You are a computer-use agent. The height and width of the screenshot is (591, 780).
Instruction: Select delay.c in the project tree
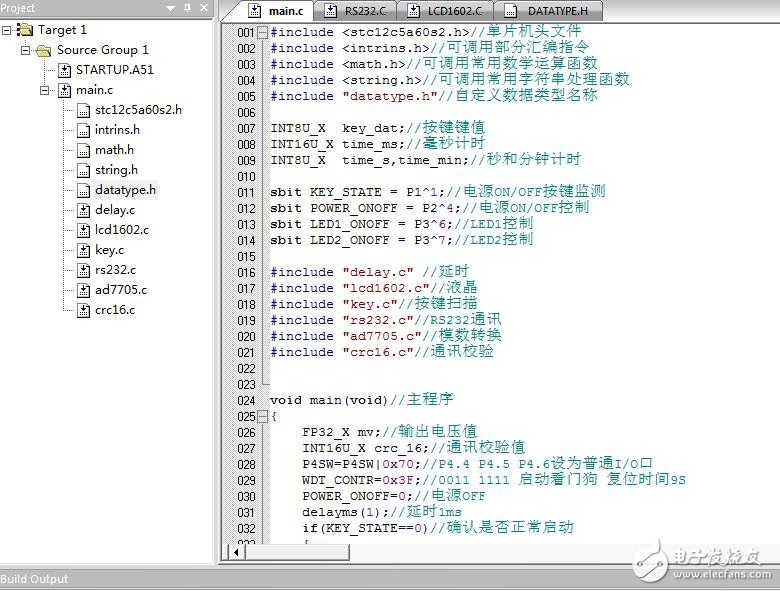click(114, 210)
